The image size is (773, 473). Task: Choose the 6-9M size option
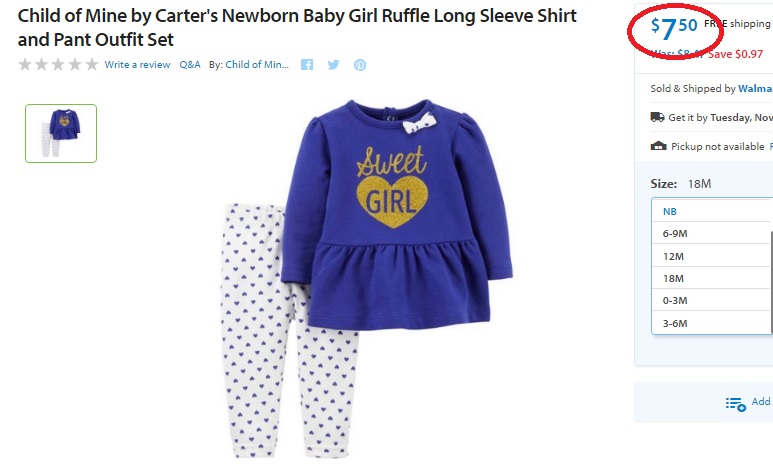[712, 233]
